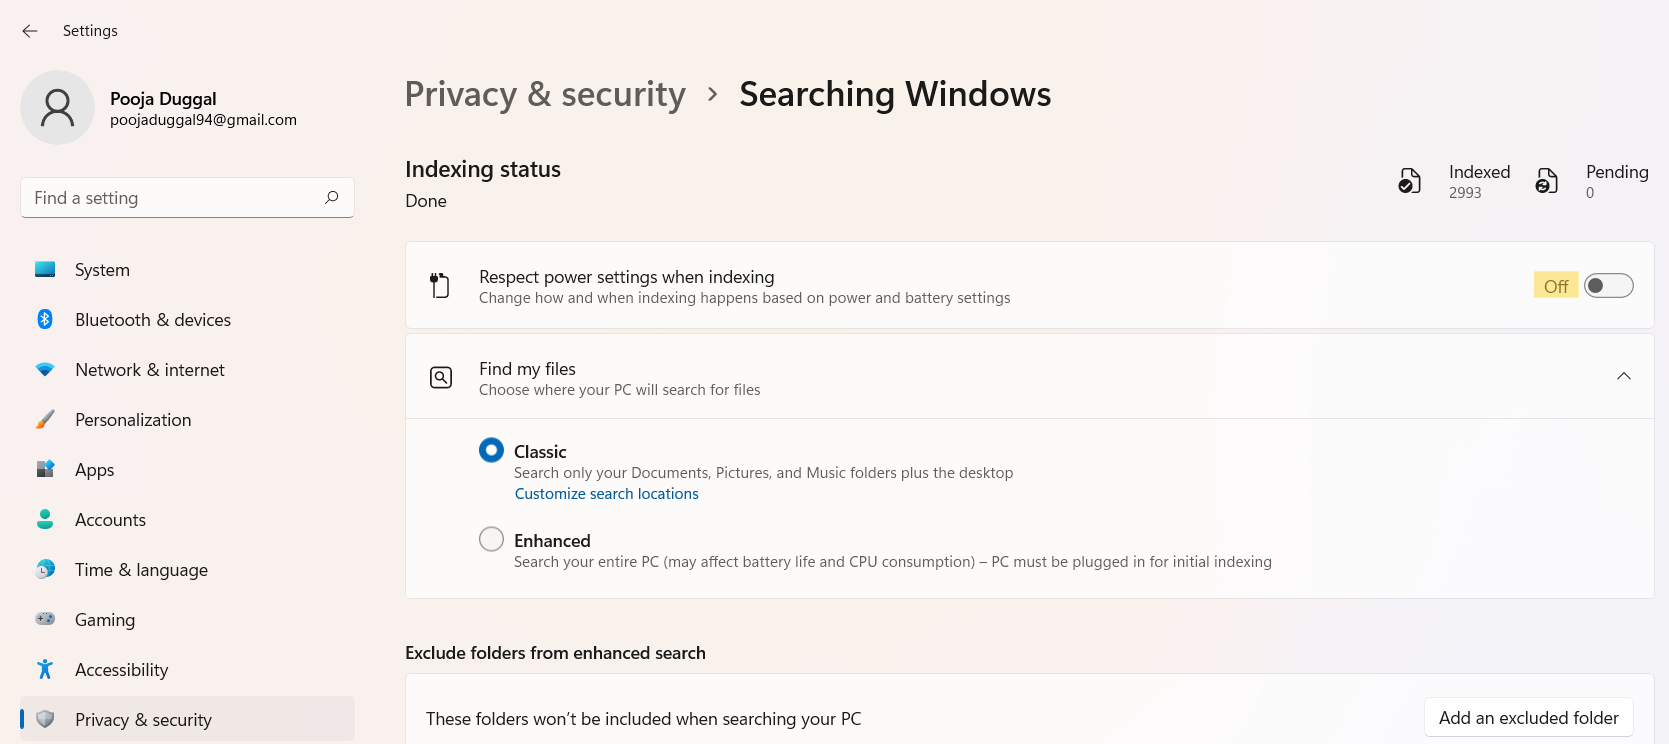Click the Accessibility figure icon

[45, 669]
